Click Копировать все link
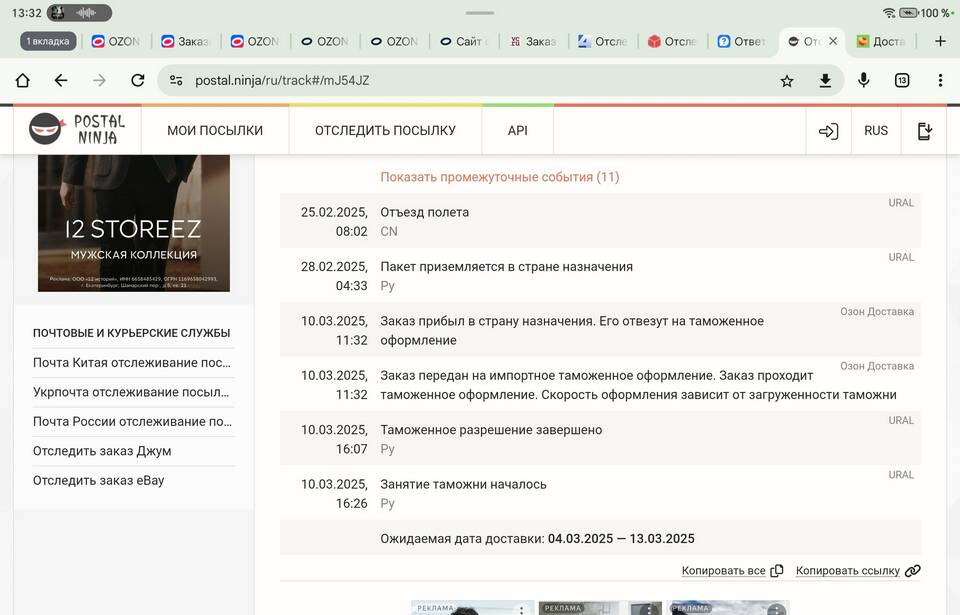960x615 pixels. (x=723, y=570)
